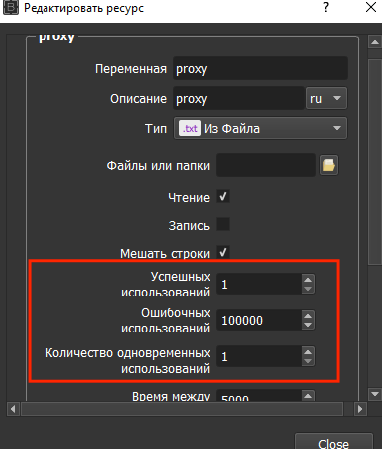Viewport: 382px width, 449px height.
Task: Enable the Запись checkbox
Action: click(223, 224)
